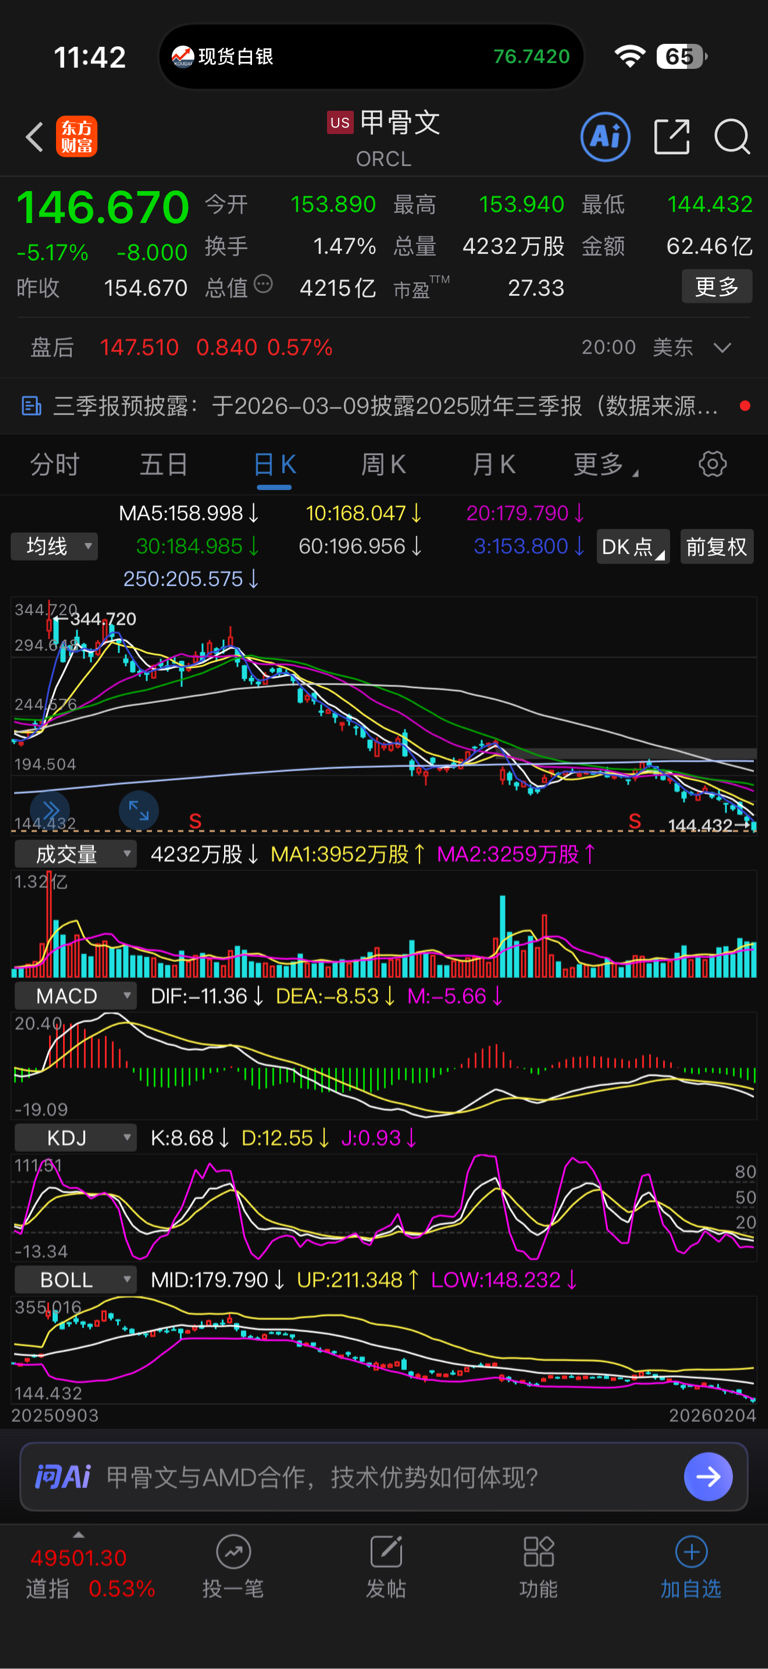Switch to the 五日 tab
The image size is (768, 1669).
pyautogui.click(x=164, y=464)
